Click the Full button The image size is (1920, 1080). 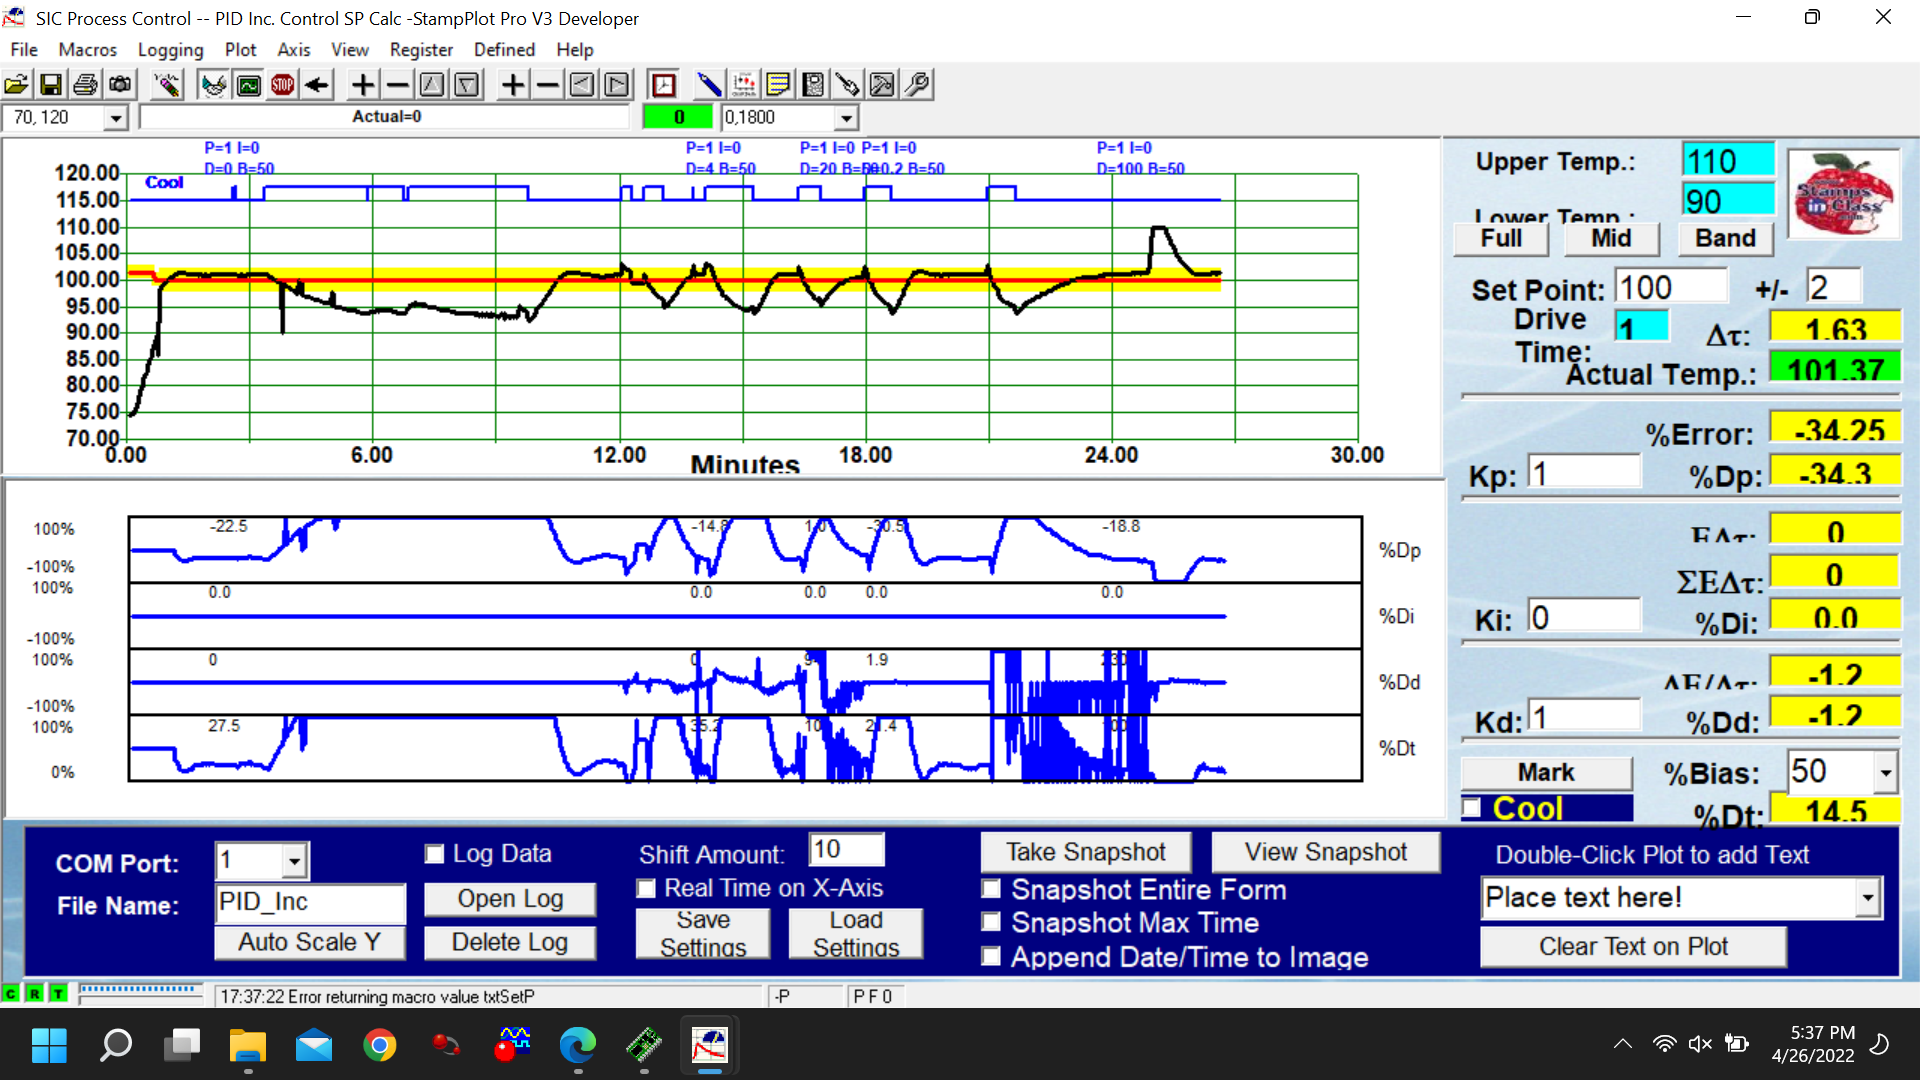(1501, 238)
